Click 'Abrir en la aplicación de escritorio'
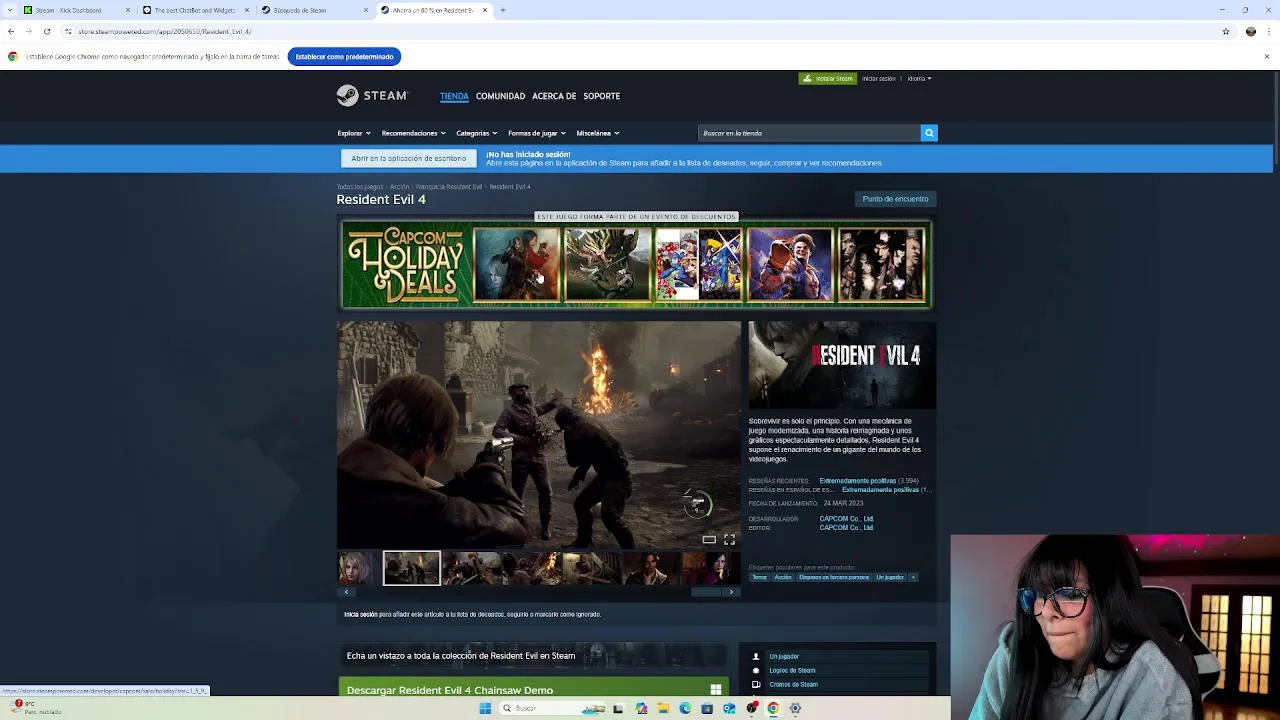The width and height of the screenshot is (1280, 720). coord(408,158)
